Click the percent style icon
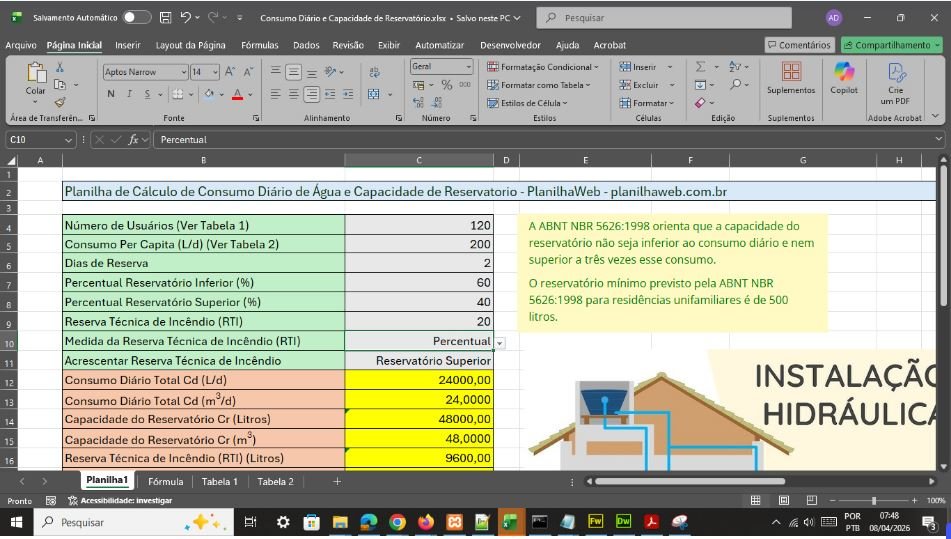Viewport: 951px width, 539px height. tap(447, 85)
